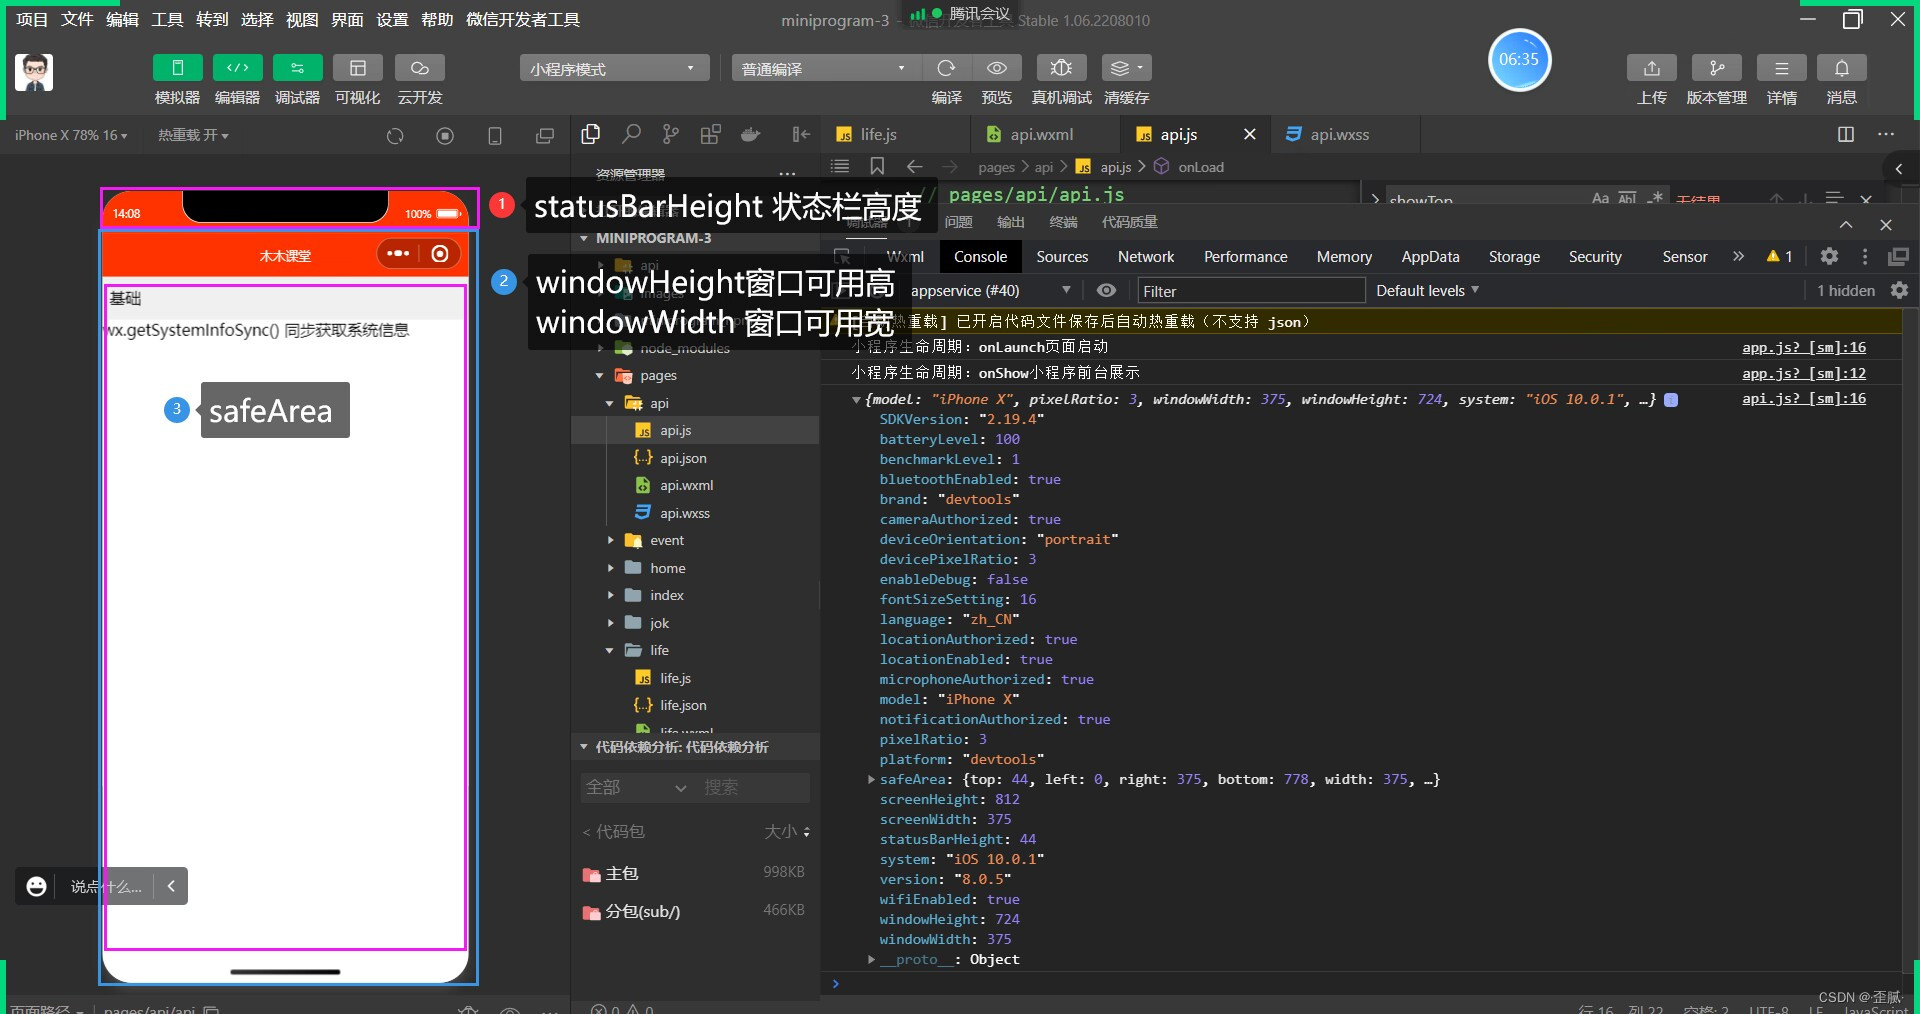Viewport: 1920px width, 1014px height.
Task: Open the 消息 notifications bell
Action: click(x=1842, y=68)
